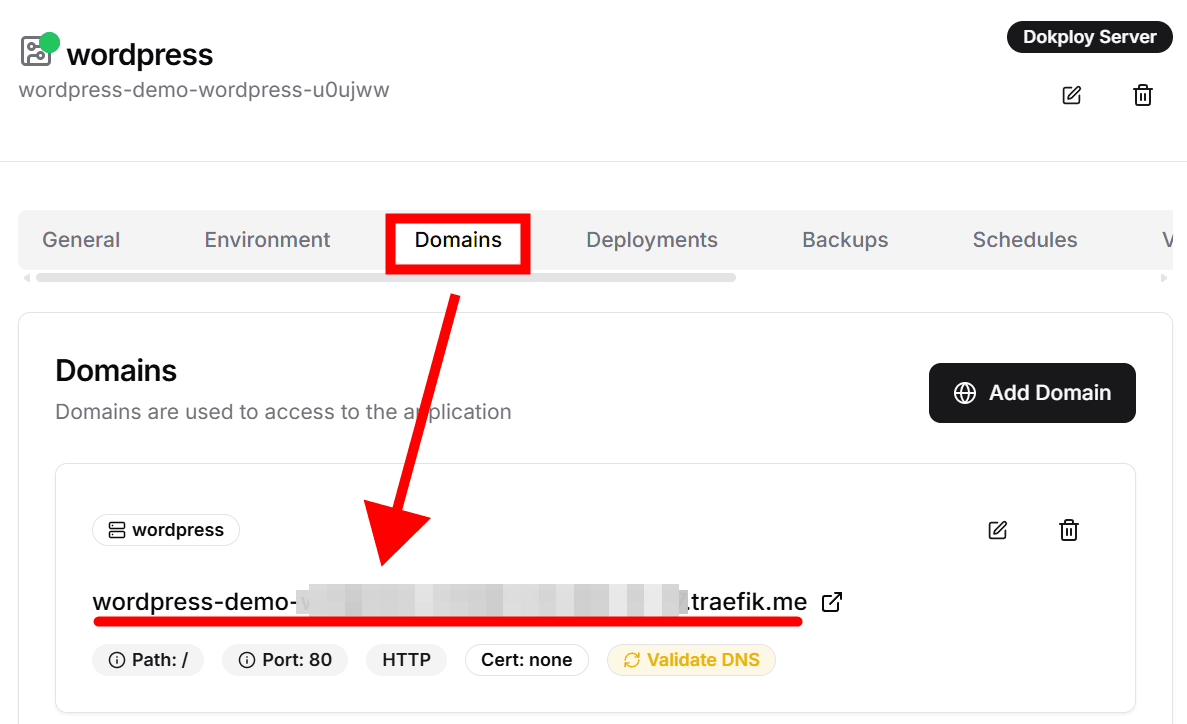Click the Dokploy Server badge
1187x724 pixels.
(x=1089, y=38)
